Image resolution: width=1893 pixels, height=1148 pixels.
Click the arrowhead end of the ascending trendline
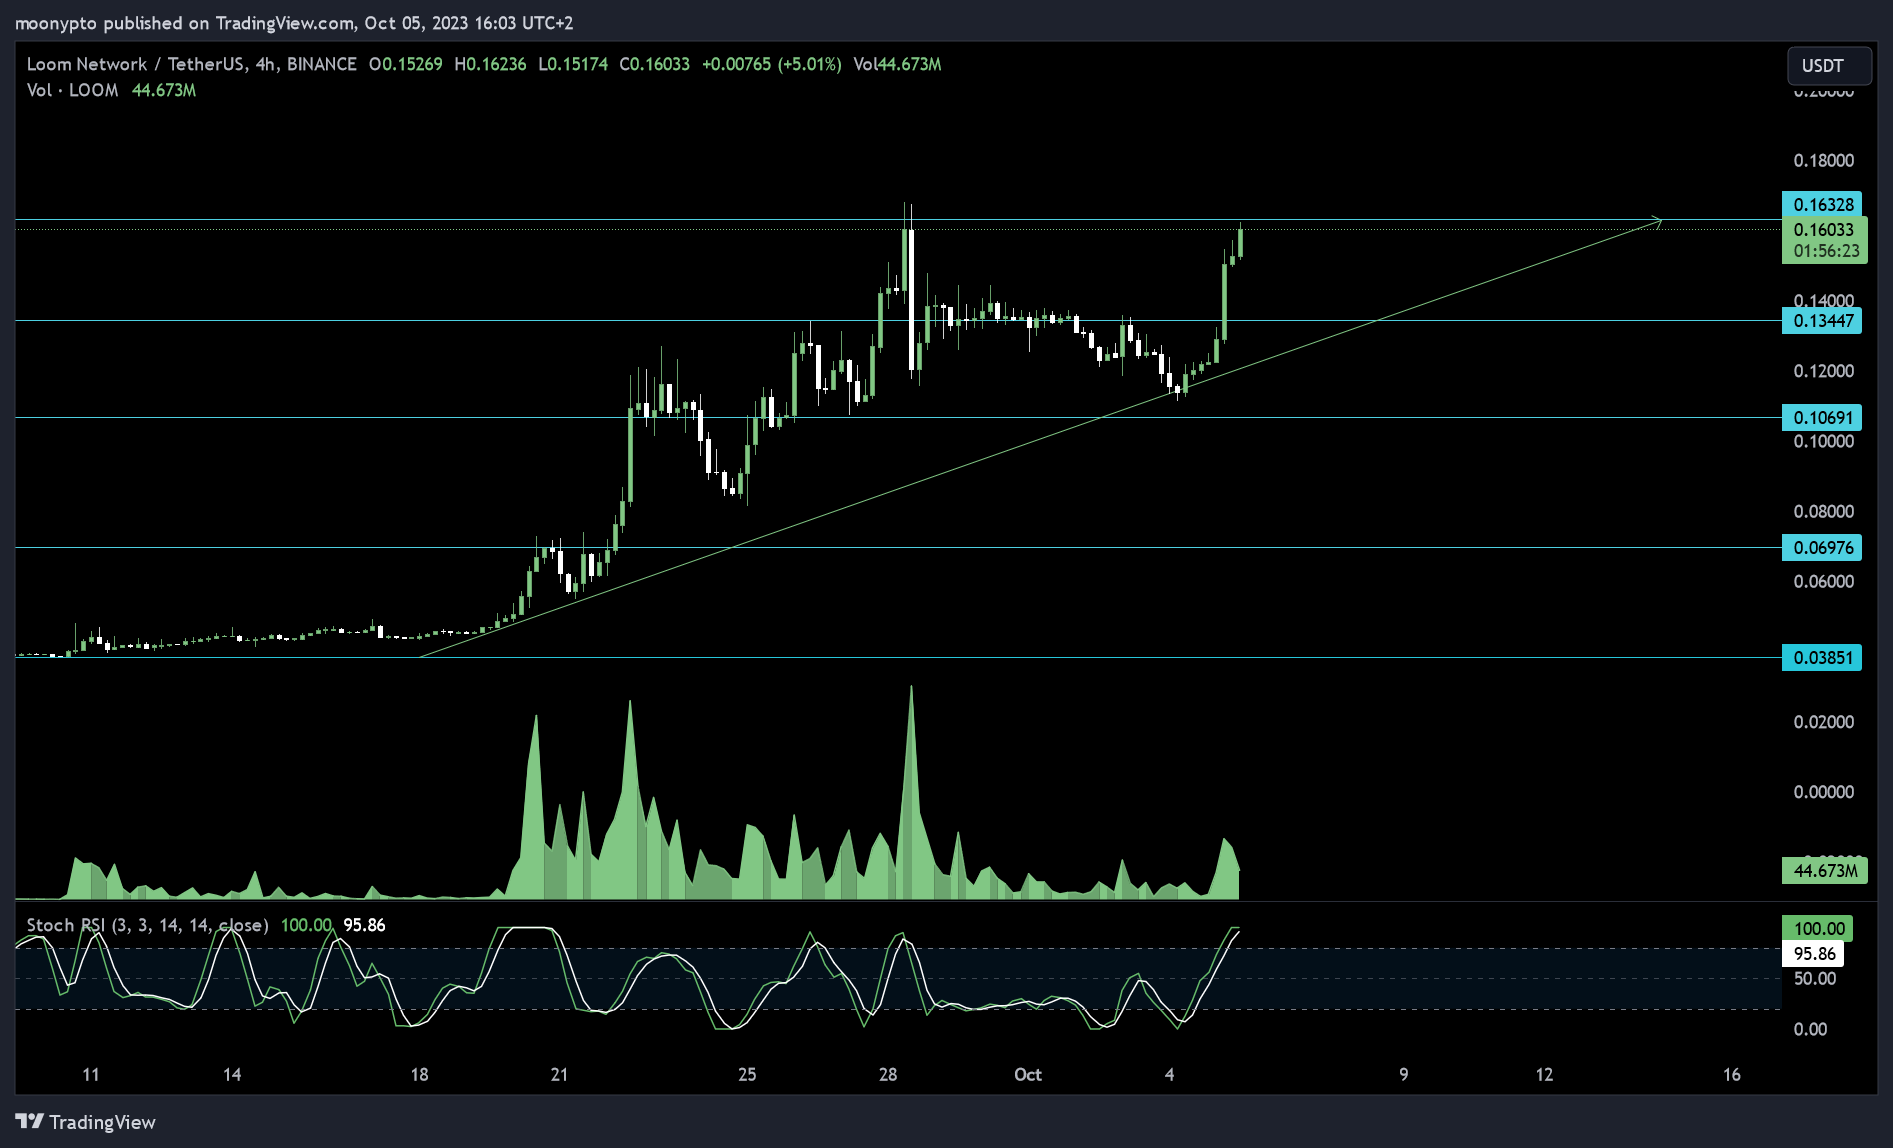tap(1658, 221)
